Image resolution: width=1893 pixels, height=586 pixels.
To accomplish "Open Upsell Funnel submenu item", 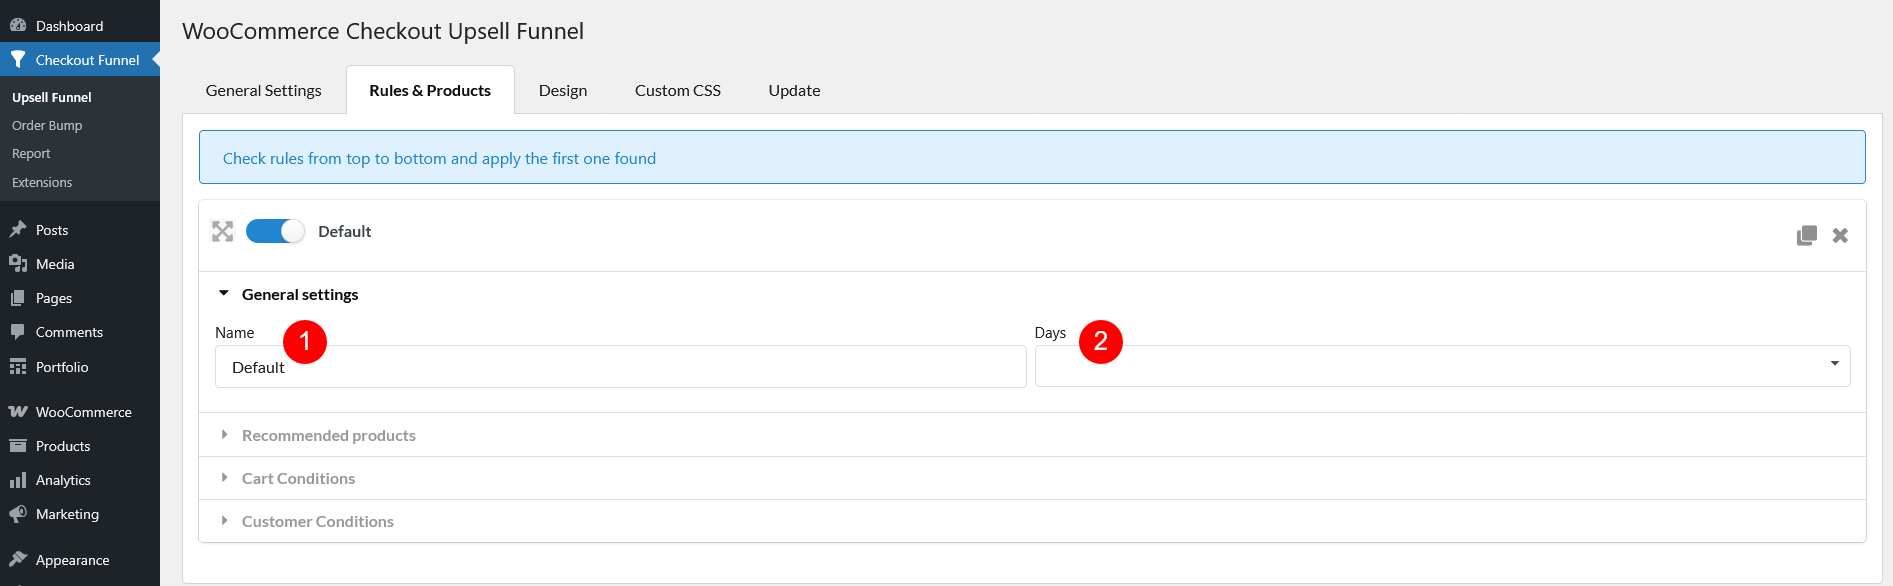I will click(x=52, y=97).
